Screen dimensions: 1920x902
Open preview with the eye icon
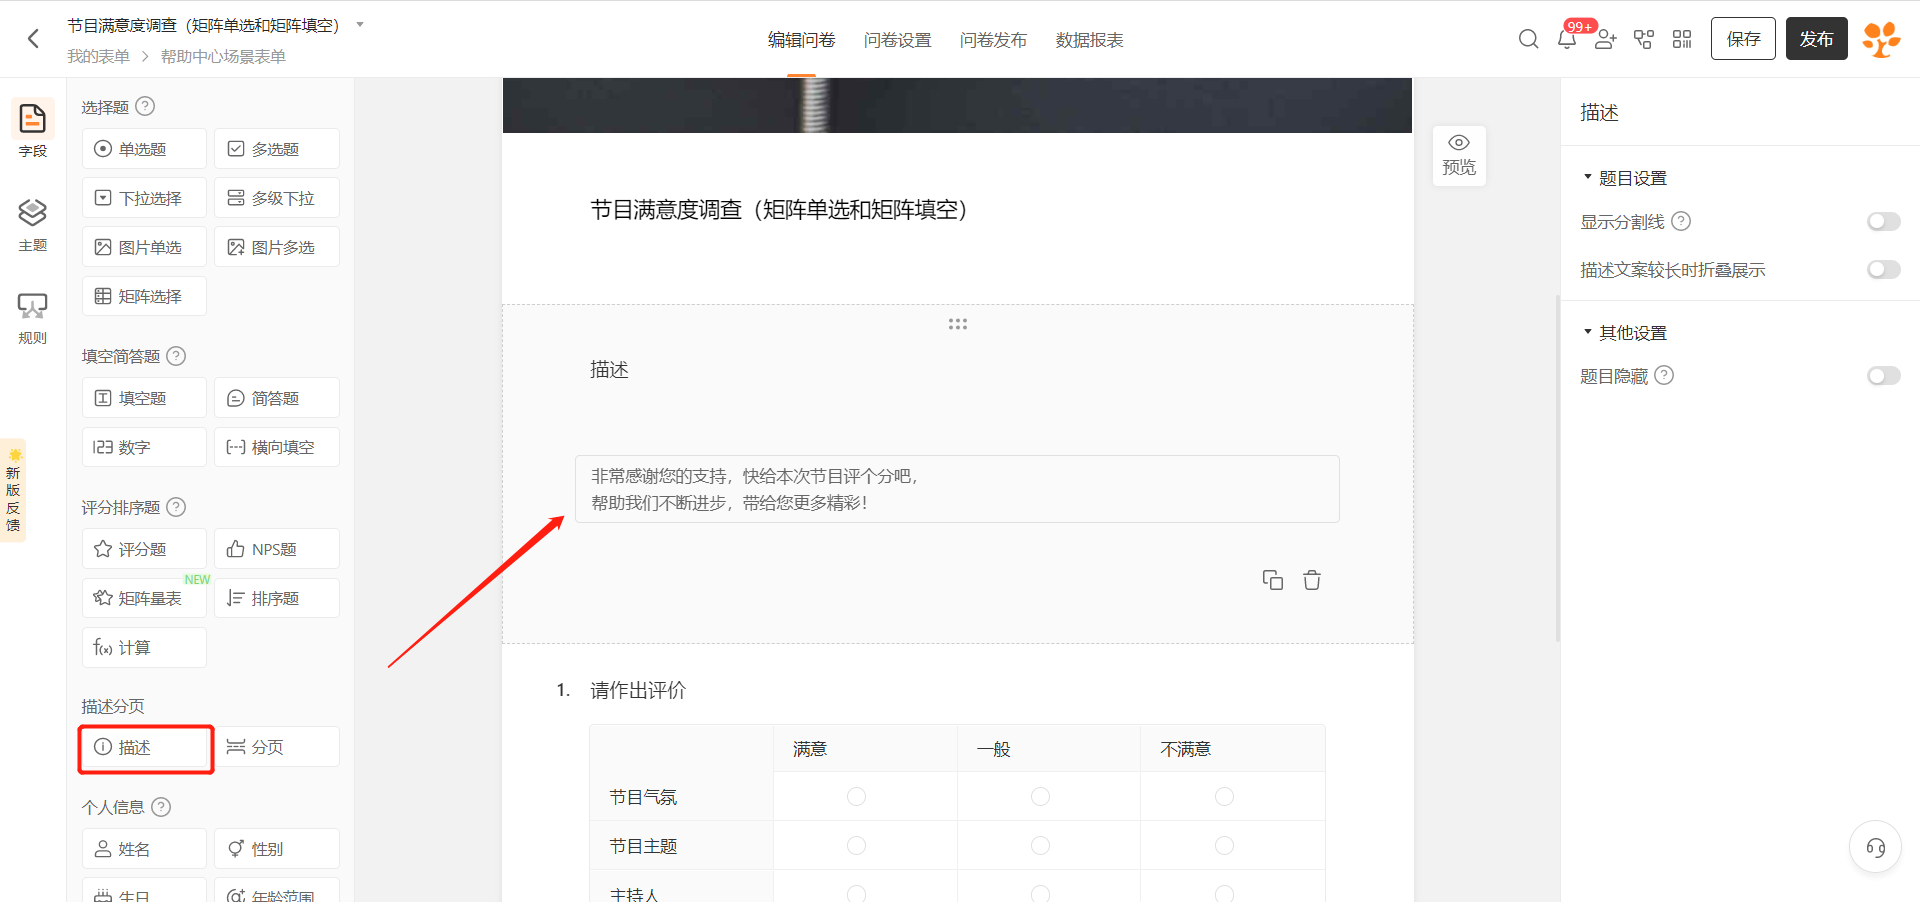(x=1459, y=155)
